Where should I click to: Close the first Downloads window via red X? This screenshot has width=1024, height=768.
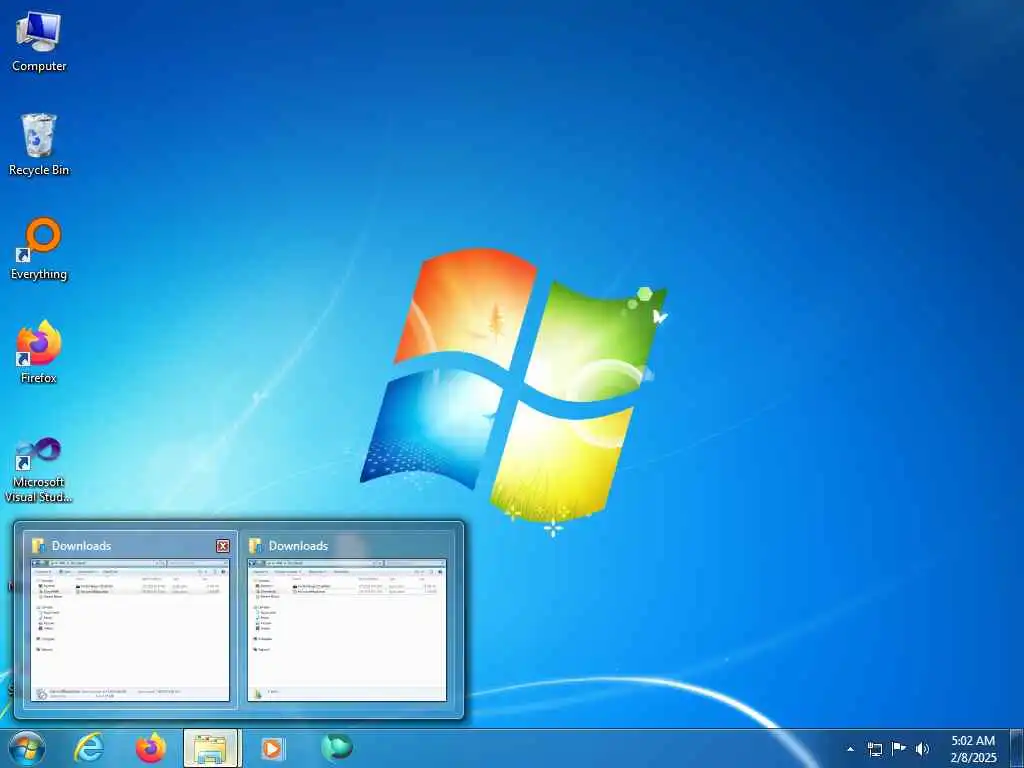[223, 546]
